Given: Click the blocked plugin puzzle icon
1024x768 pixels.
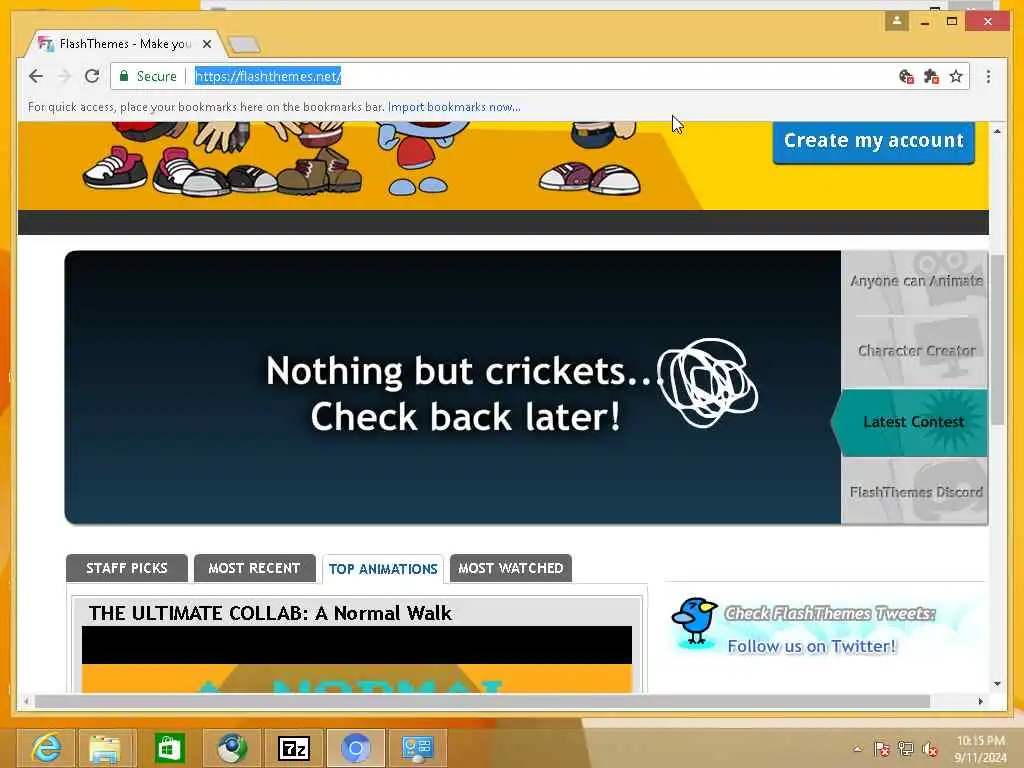Looking at the screenshot, I should [x=931, y=76].
